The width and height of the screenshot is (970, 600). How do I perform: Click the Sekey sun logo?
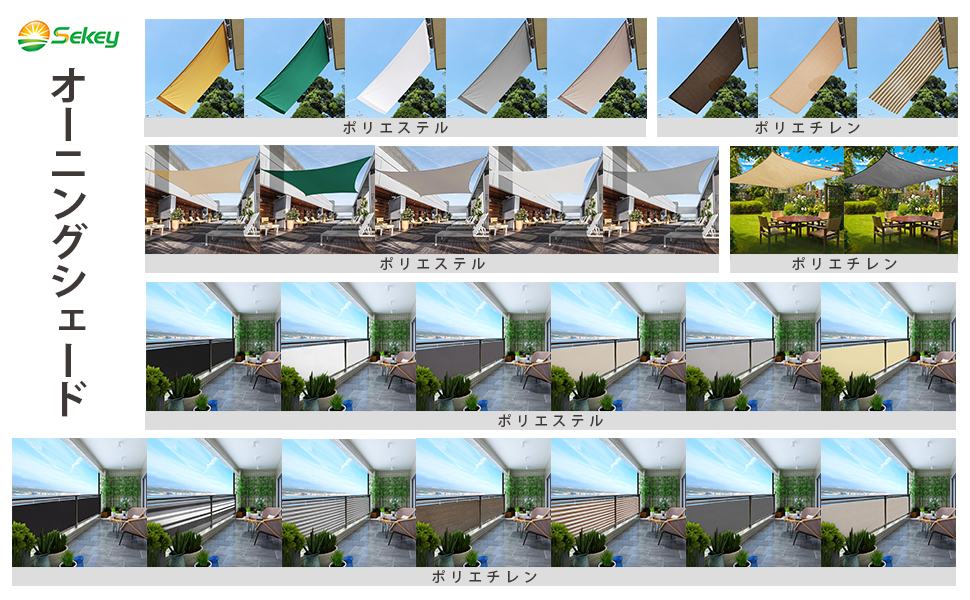[32, 38]
